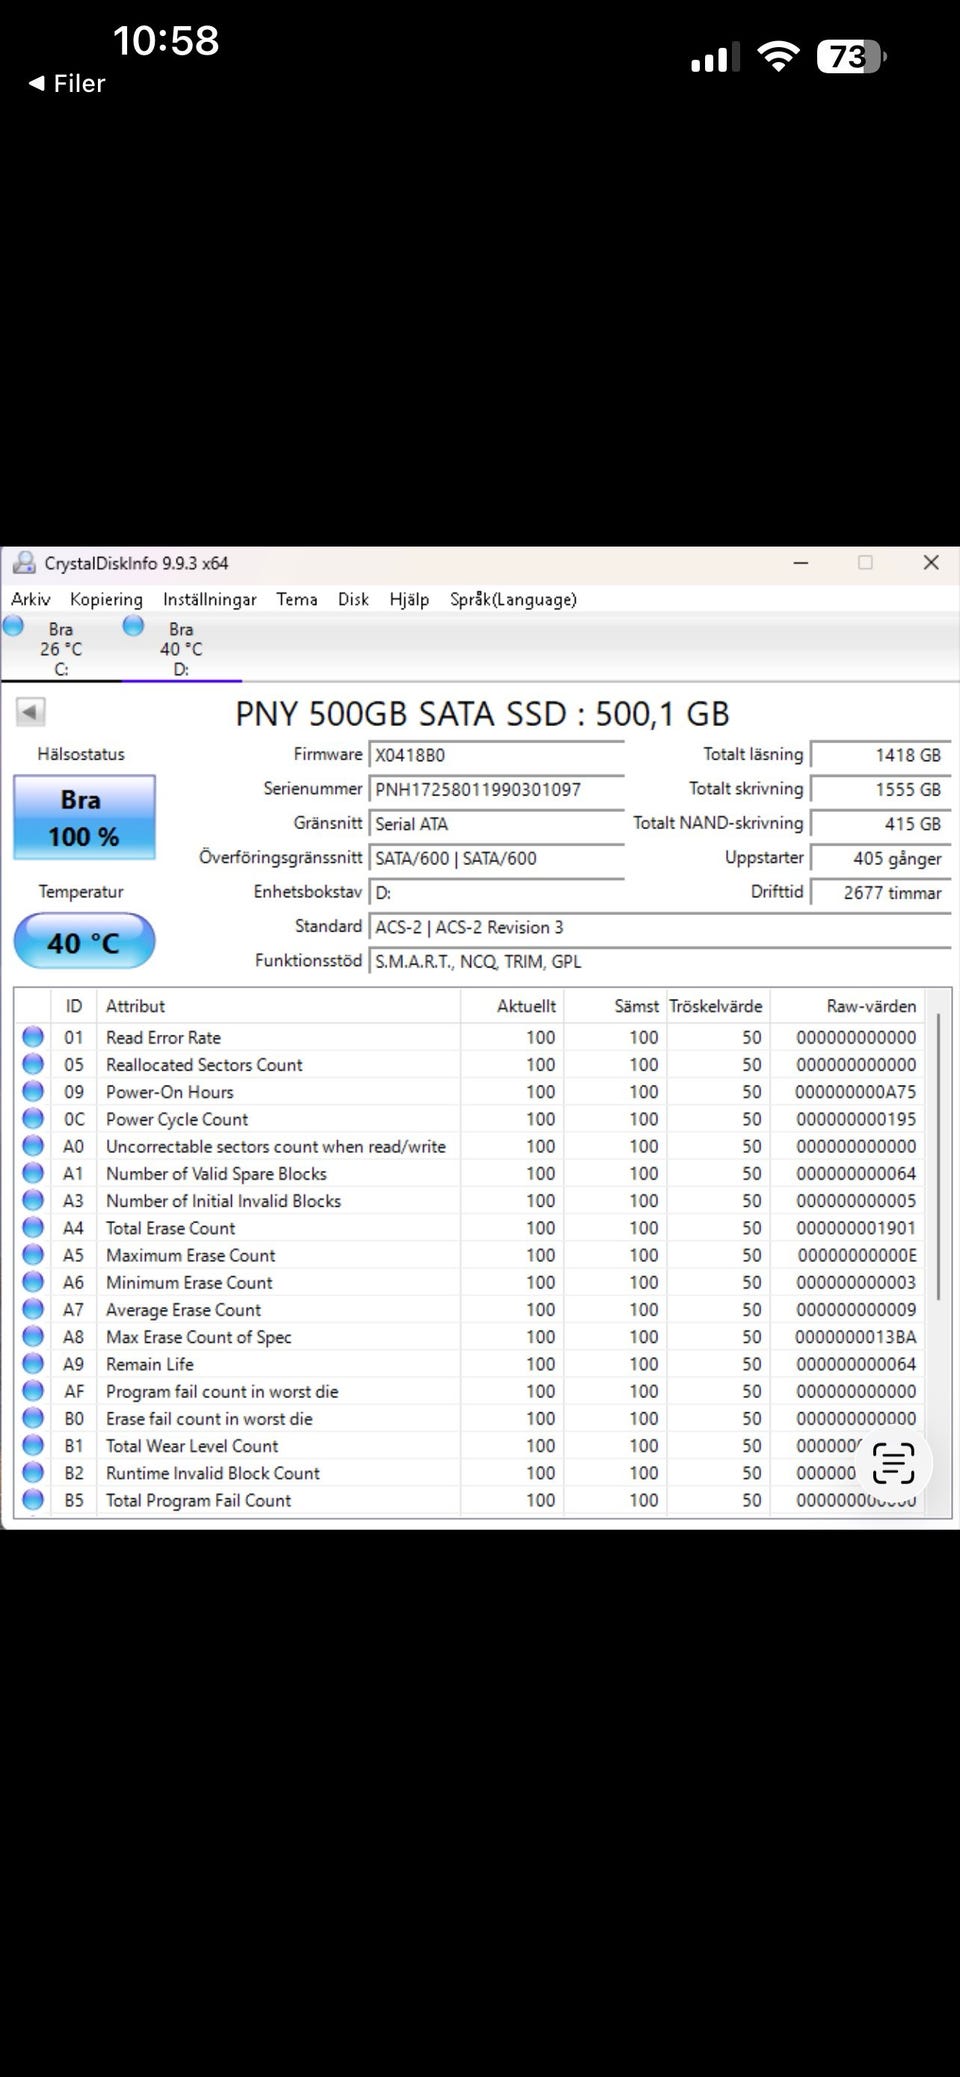This screenshot has height=2077, width=960.
Task: Click the previous disk arrow button
Action: 30,712
